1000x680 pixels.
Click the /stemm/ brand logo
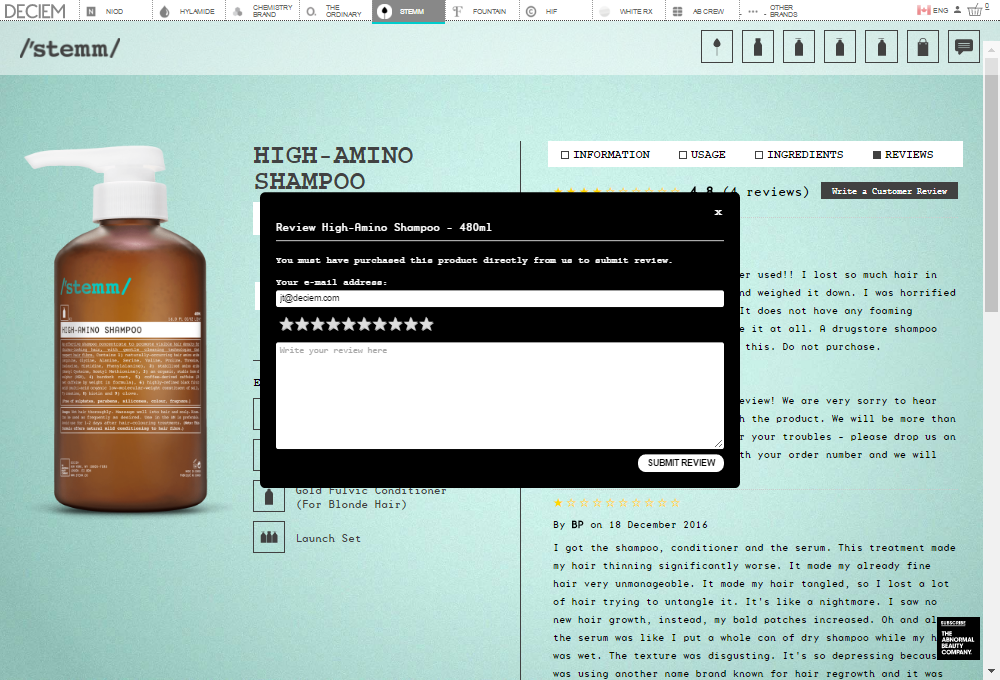[x=70, y=48]
